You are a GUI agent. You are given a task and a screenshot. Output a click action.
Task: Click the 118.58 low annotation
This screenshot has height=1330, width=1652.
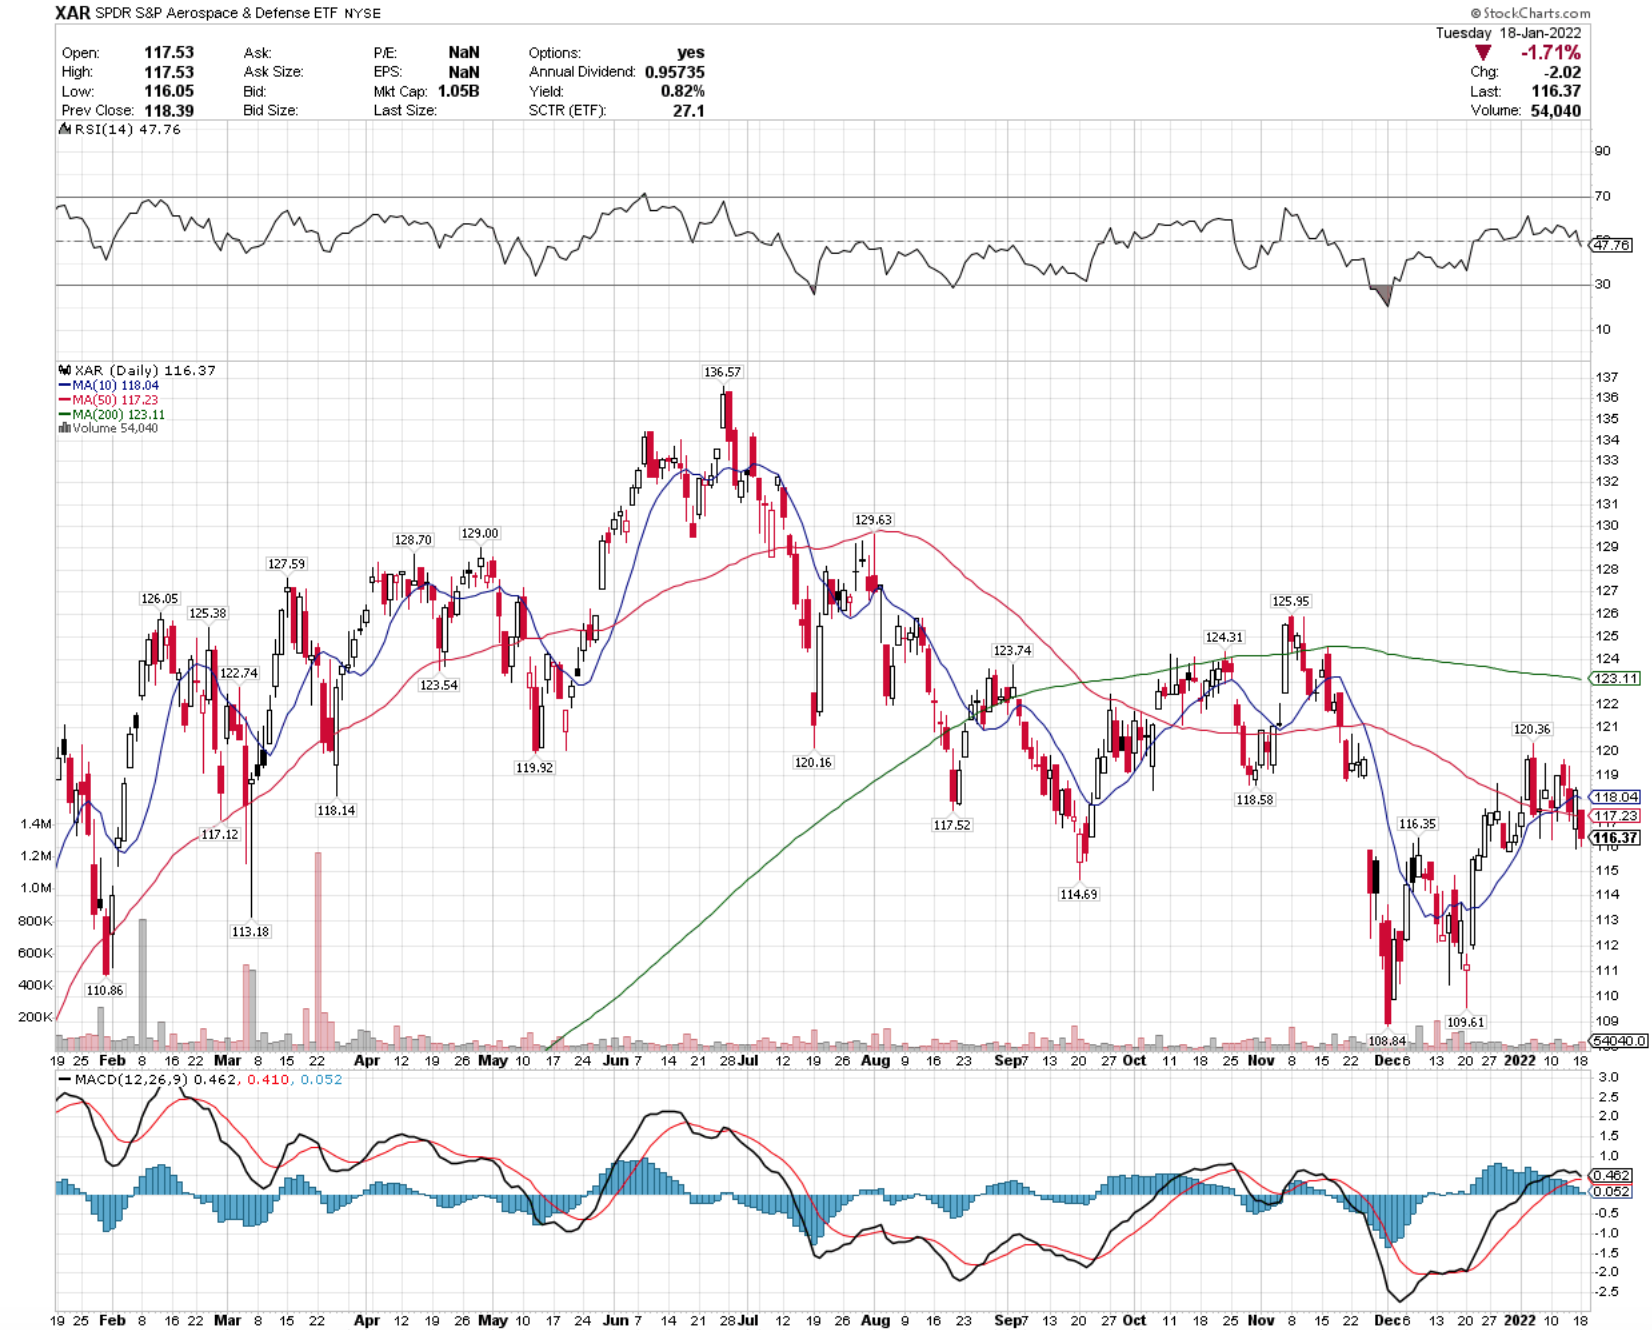click(x=1254, y=800)
